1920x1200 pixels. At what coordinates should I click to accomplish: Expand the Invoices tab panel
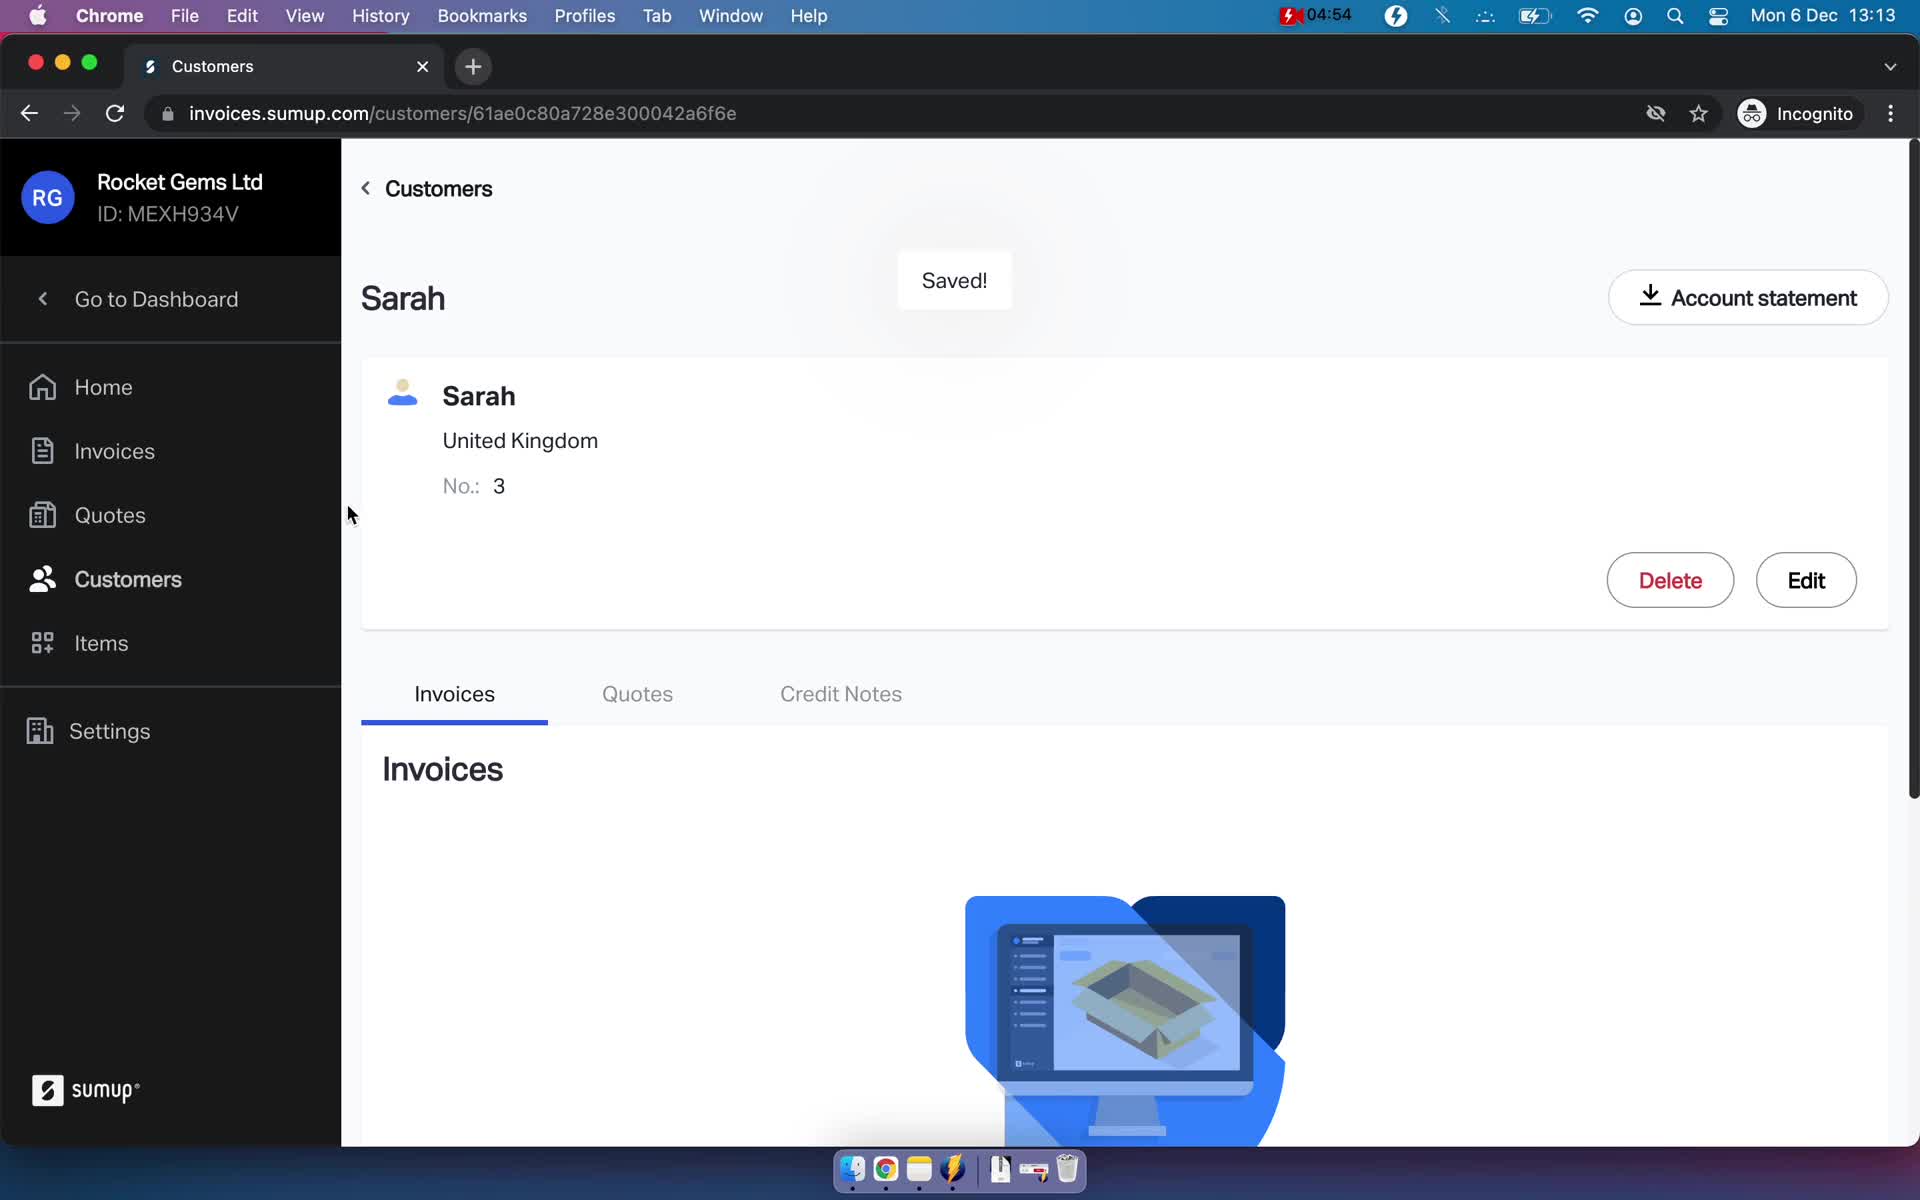tap(453, 694)
